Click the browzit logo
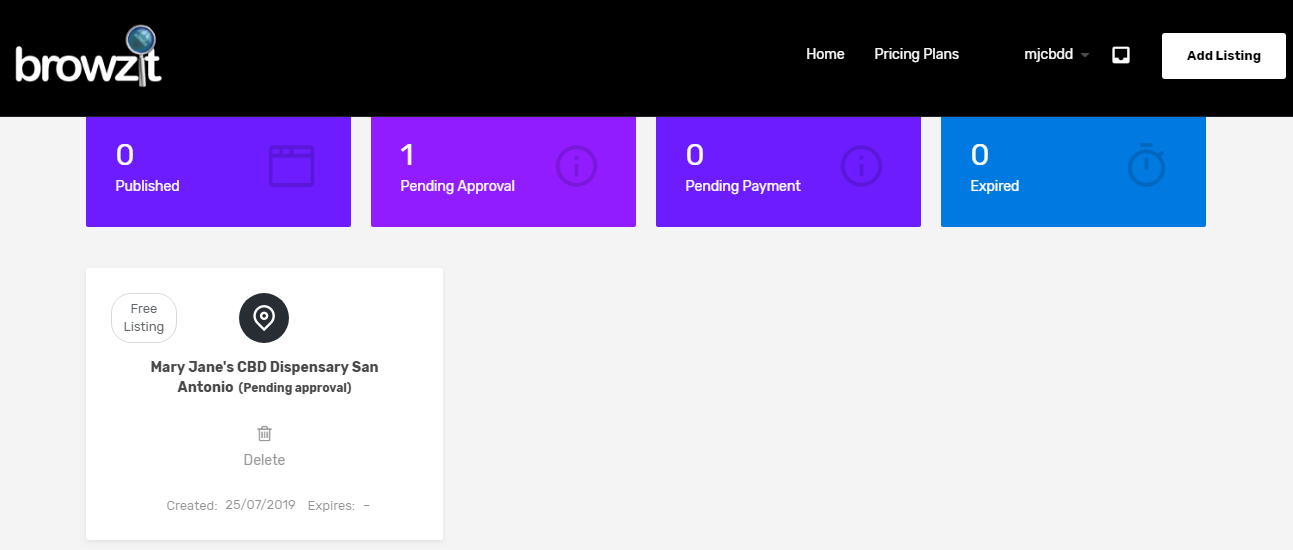The width and height of the screenshot is (1293, 550). coord(88,56)
